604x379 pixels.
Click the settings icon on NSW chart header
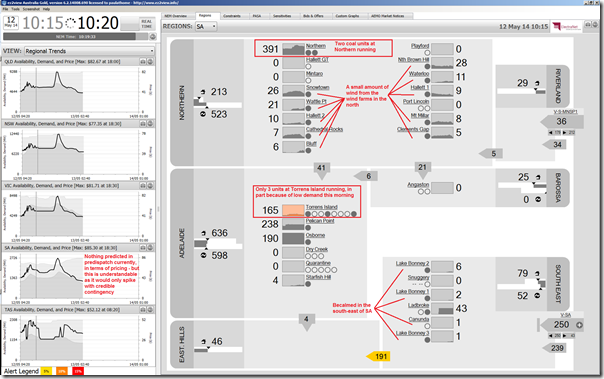(x=150, y=124)
